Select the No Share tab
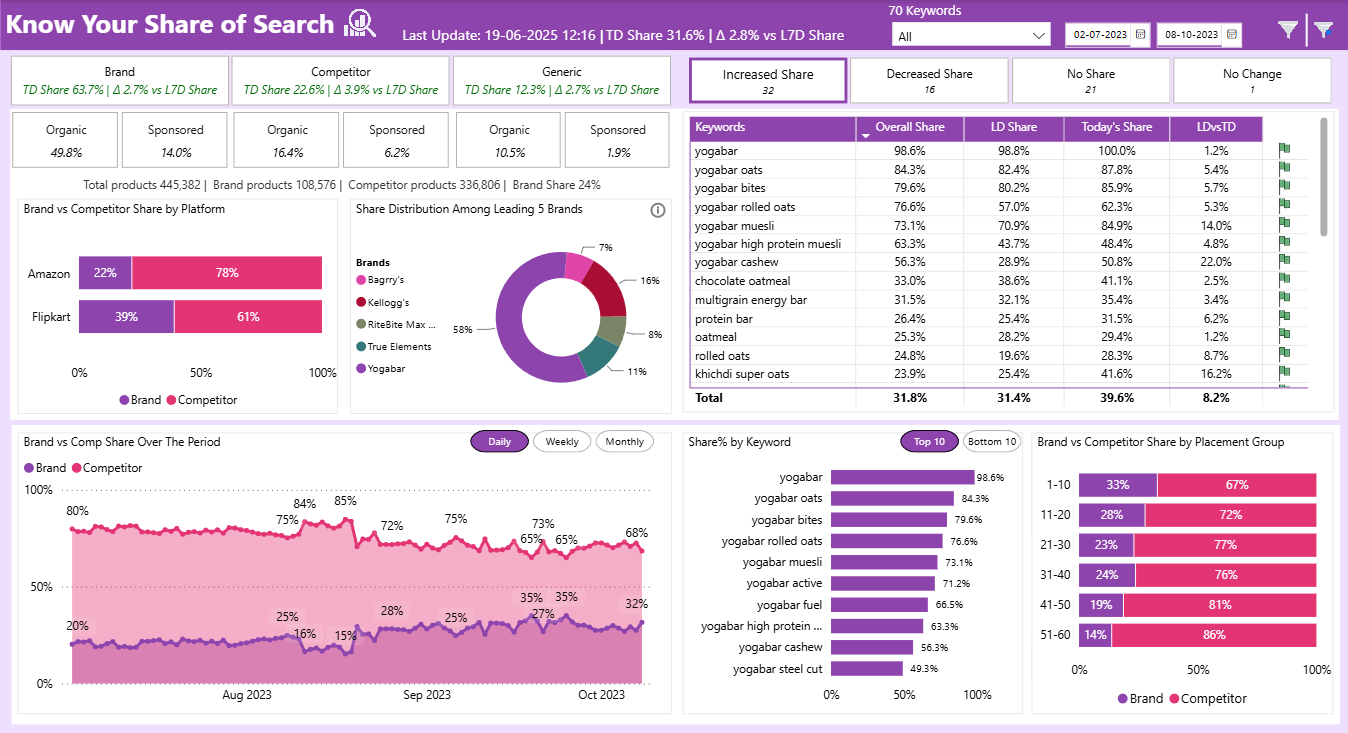This screenshot has height=733, width=1348. pyautogui.click(x=1091, y=81)
